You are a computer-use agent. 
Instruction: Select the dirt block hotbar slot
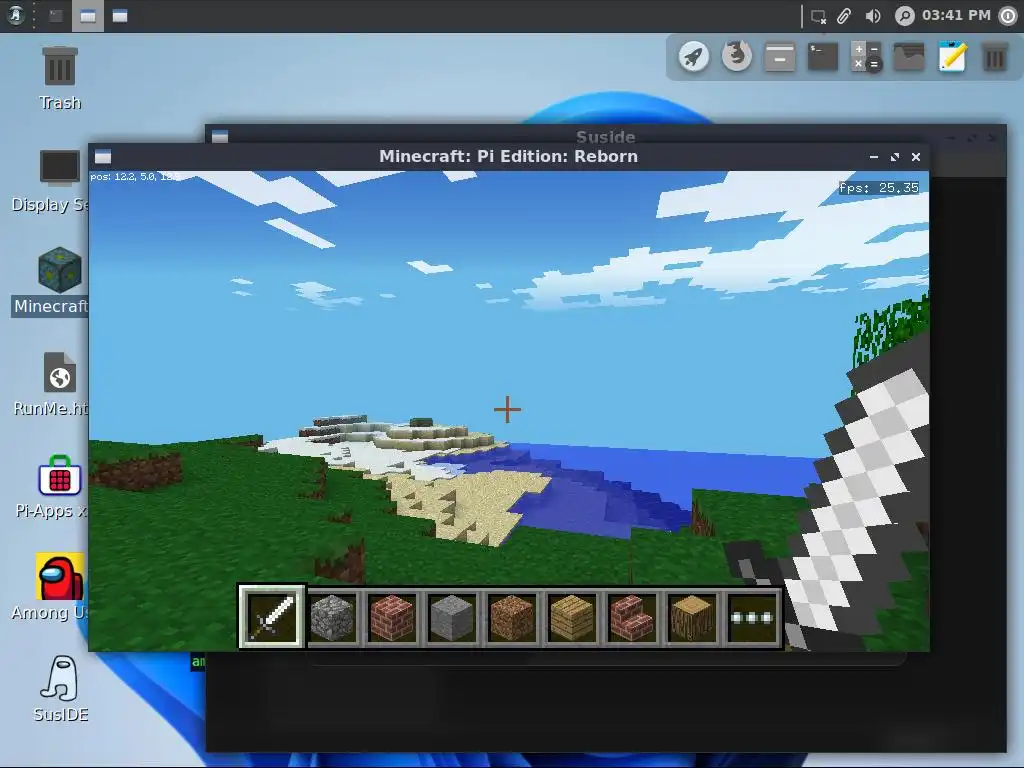coord(512,617)
